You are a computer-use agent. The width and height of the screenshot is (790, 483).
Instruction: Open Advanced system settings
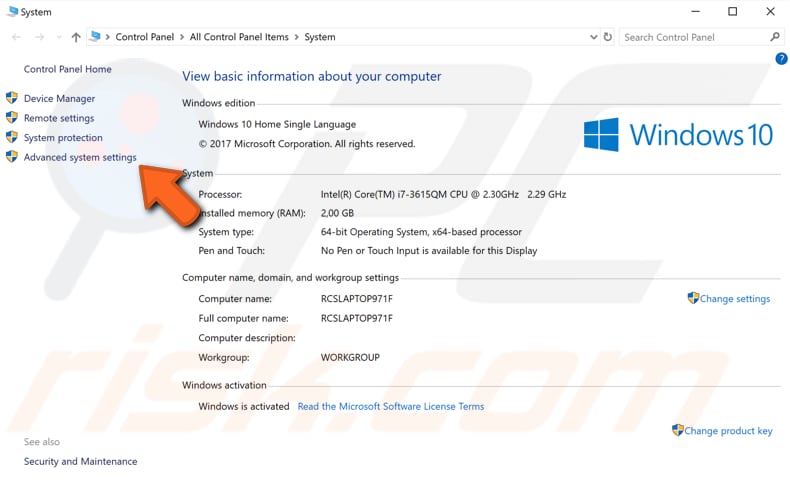(x=80, y=158)
